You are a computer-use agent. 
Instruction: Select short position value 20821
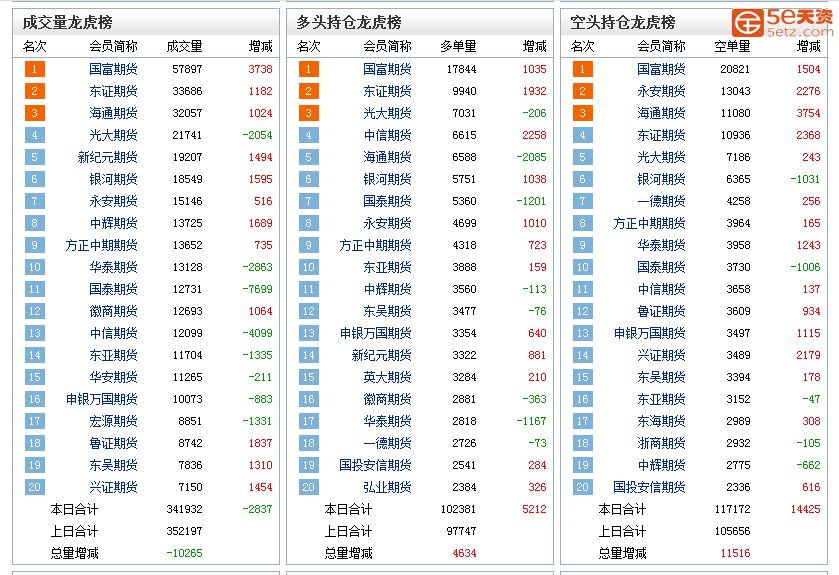click(735, 69)
